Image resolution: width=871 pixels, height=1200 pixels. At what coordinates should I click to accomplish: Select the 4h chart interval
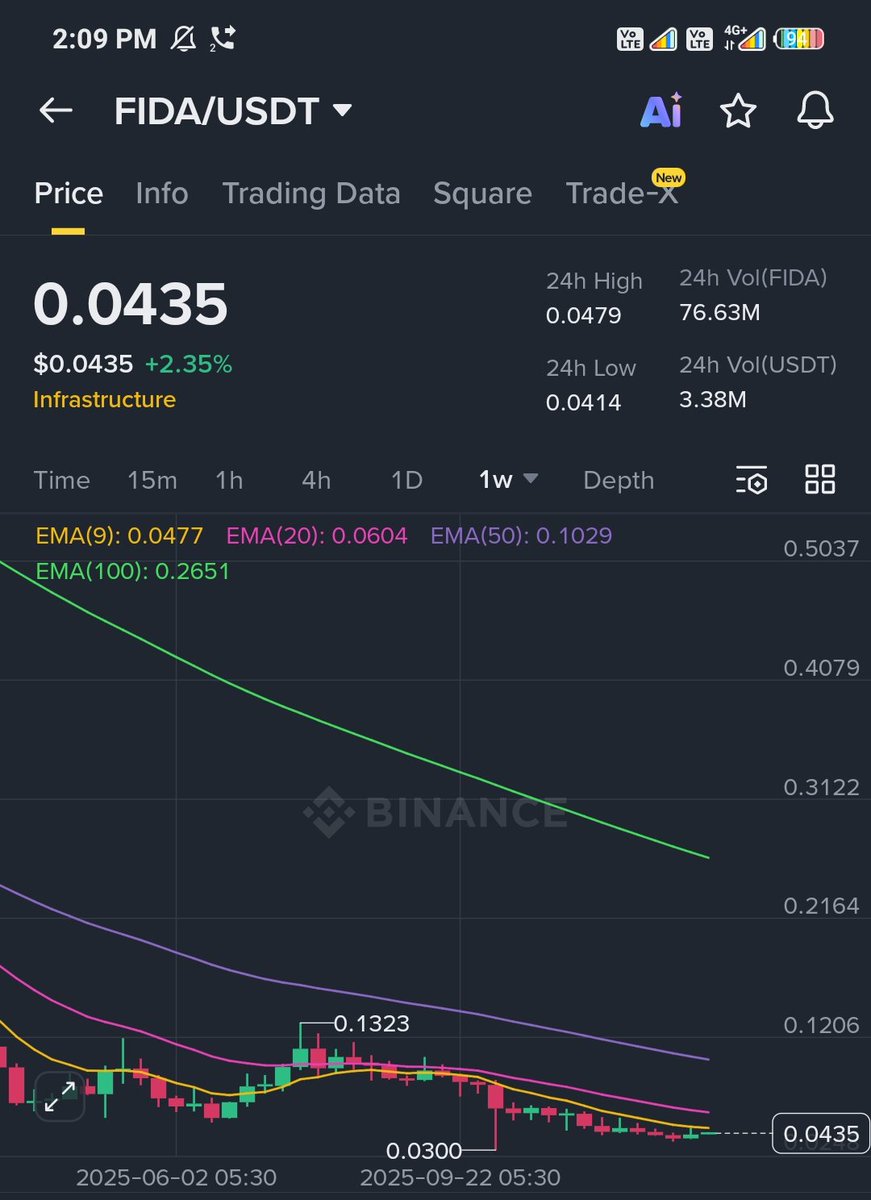pyautogui.click(x=316, y=480)
